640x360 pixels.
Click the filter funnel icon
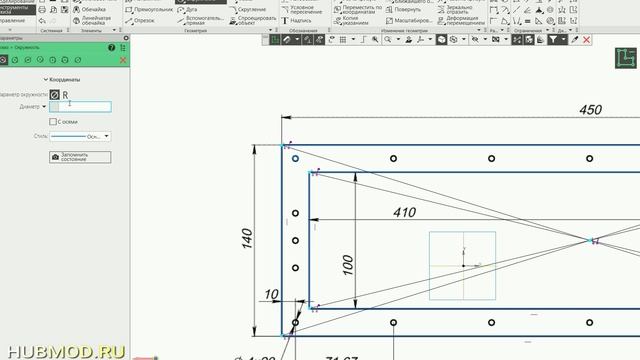[553, 40]
